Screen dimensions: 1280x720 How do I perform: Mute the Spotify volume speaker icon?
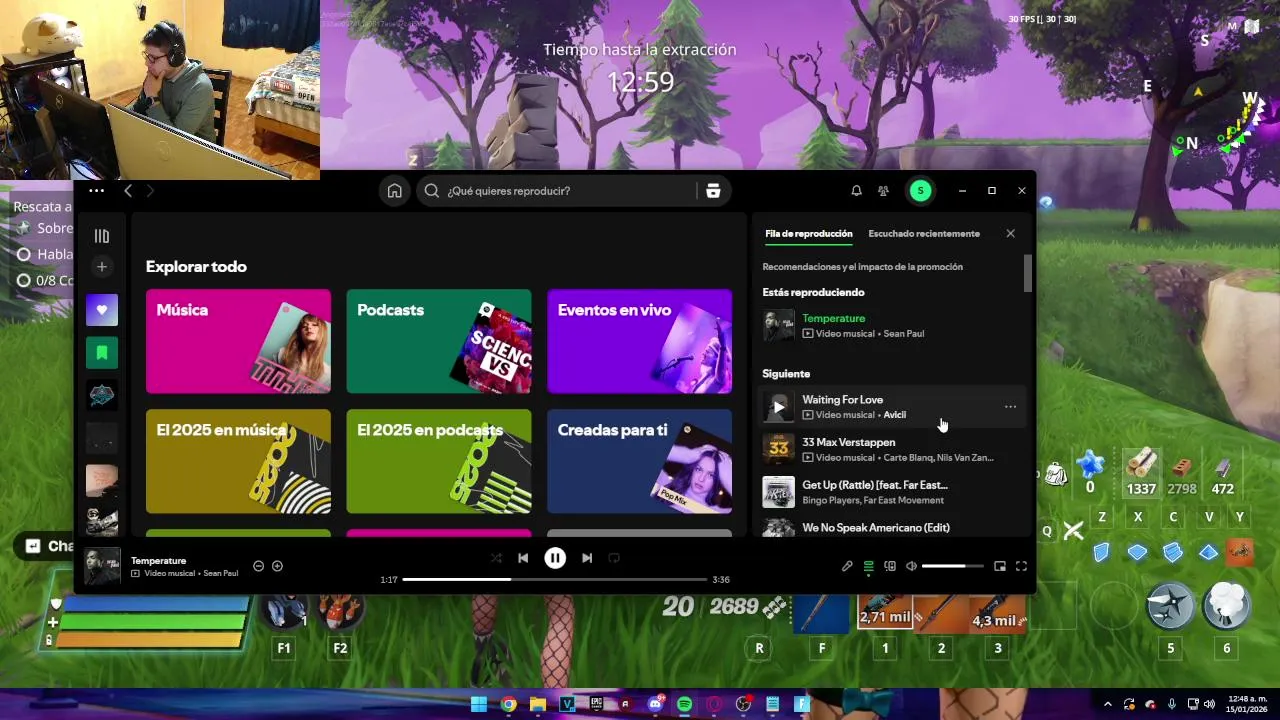point(911,566)
